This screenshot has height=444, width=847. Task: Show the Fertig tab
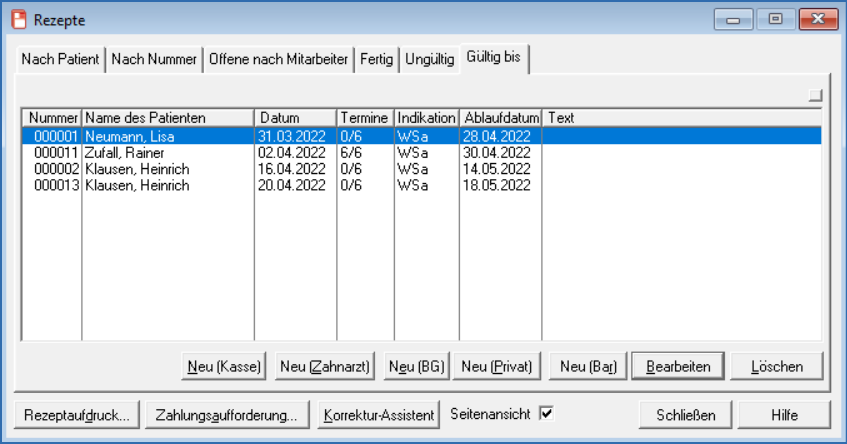pos(377,60)
